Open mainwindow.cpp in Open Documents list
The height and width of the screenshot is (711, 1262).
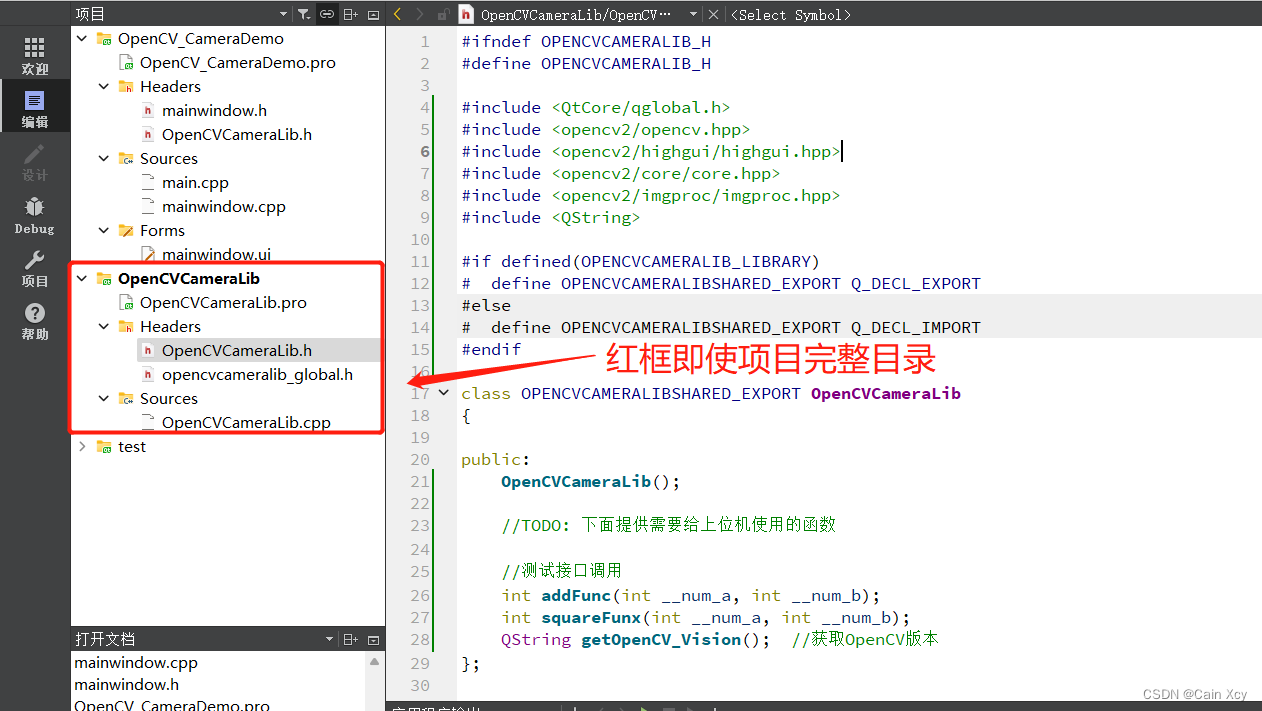tap(136, 662)
